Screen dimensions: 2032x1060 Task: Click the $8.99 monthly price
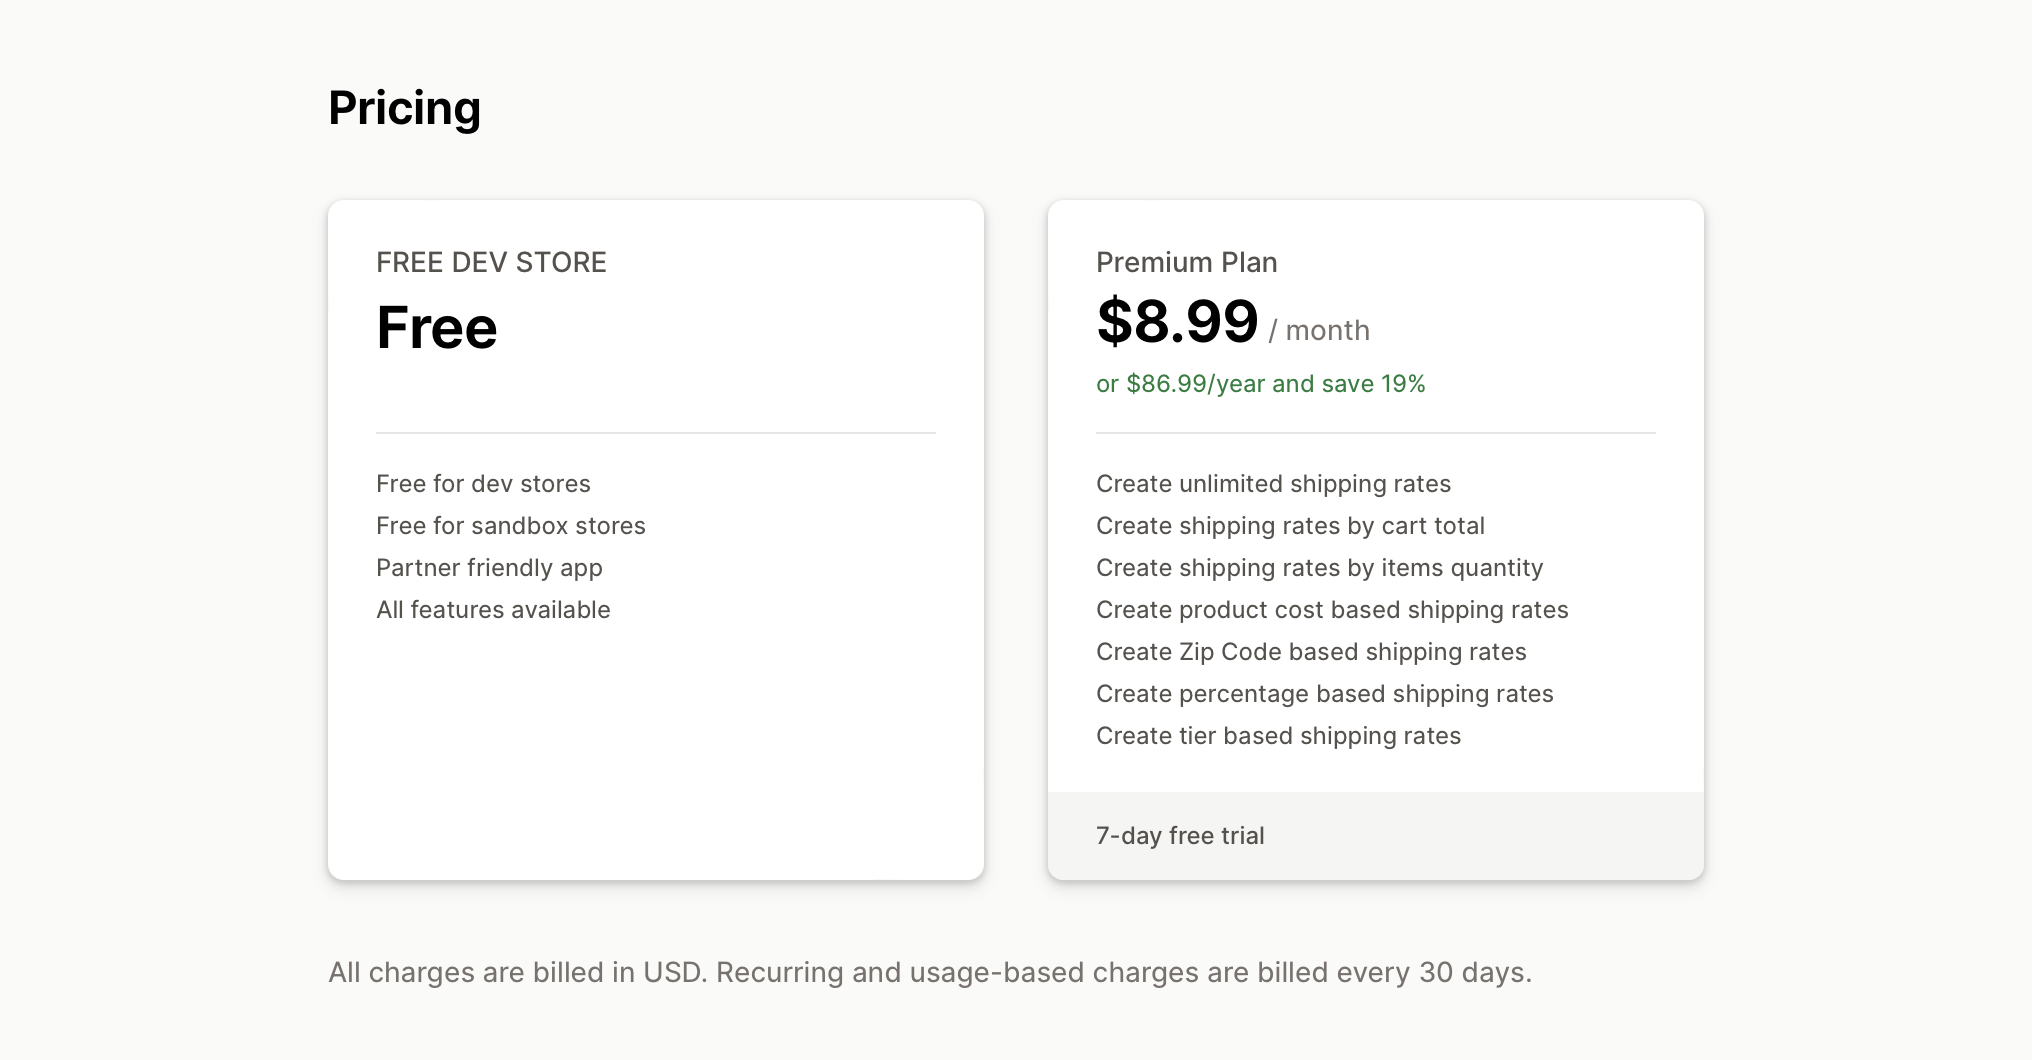coord(1177,321)
